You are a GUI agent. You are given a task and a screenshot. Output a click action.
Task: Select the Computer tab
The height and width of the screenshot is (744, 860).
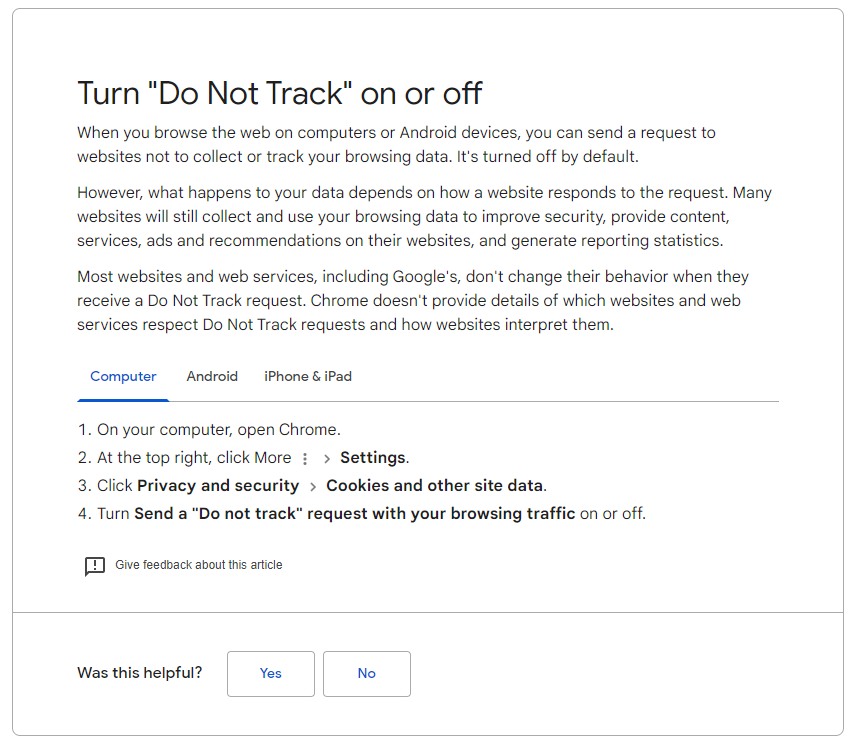click(x=123, y=377)
